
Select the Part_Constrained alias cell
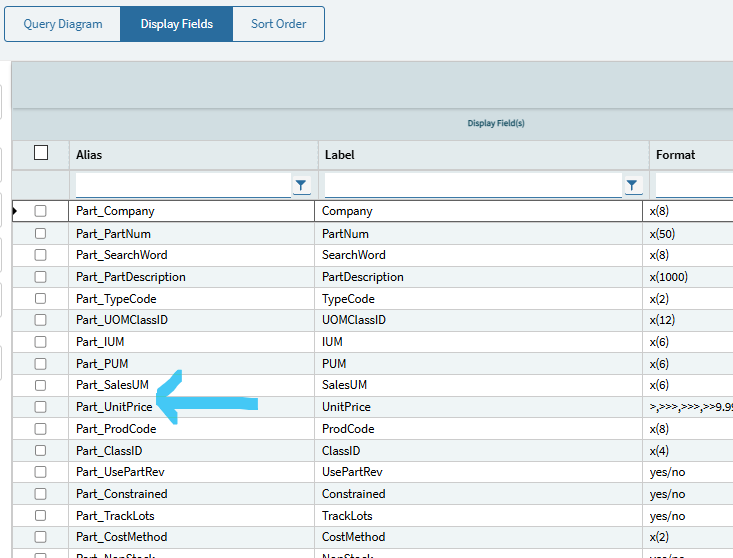[x=192, y=494]
